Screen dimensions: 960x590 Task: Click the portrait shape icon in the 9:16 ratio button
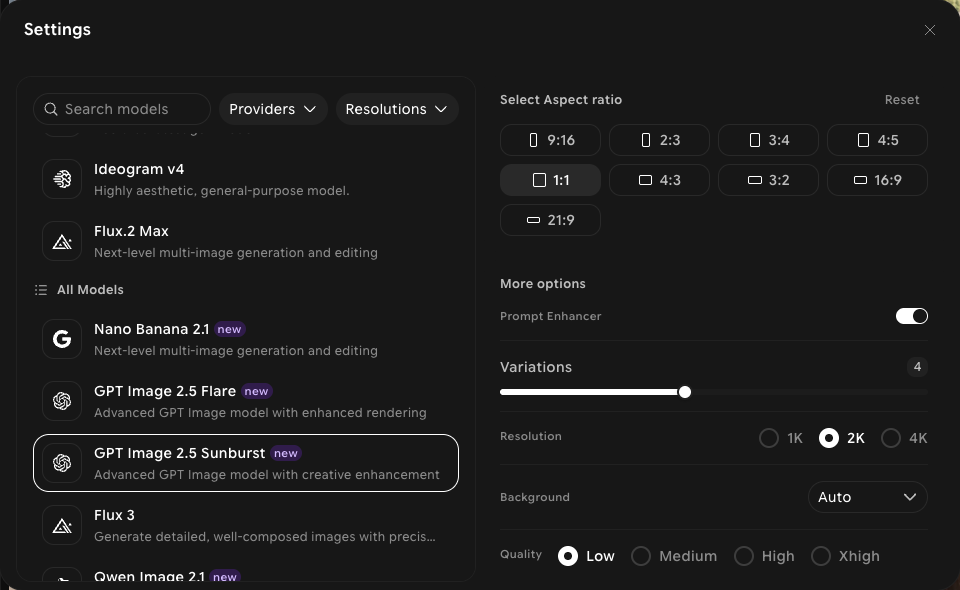533,140
